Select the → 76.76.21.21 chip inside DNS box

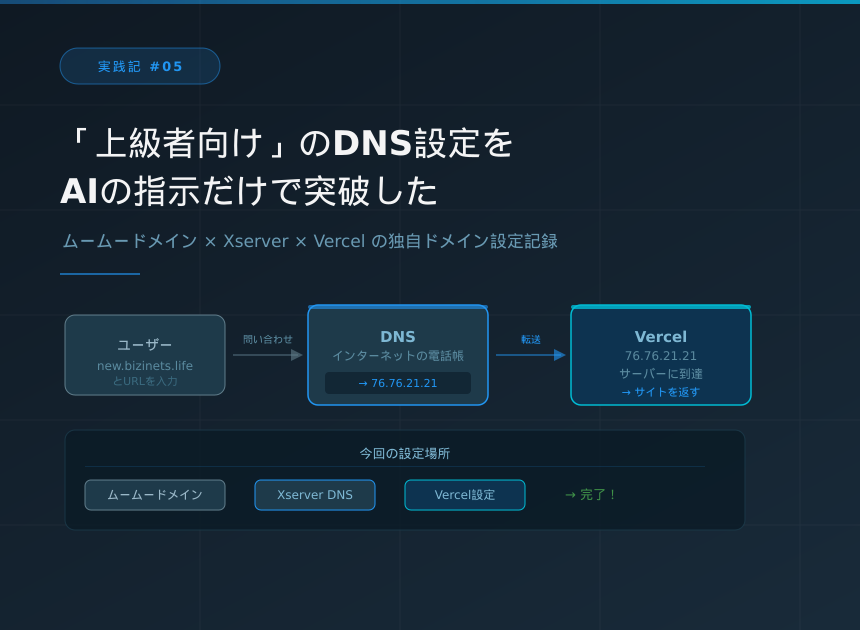coord(398,383)
